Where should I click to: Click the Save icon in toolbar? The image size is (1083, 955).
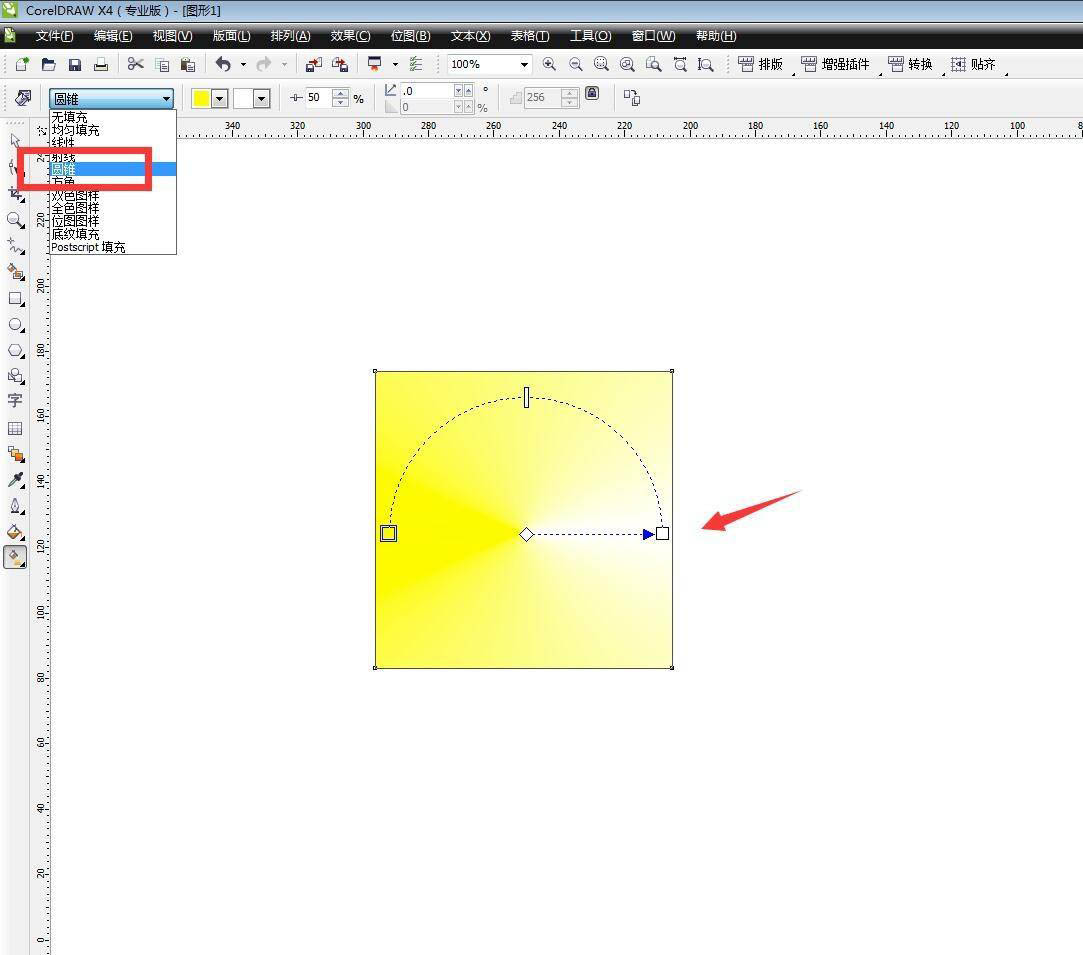coord(75,64)
